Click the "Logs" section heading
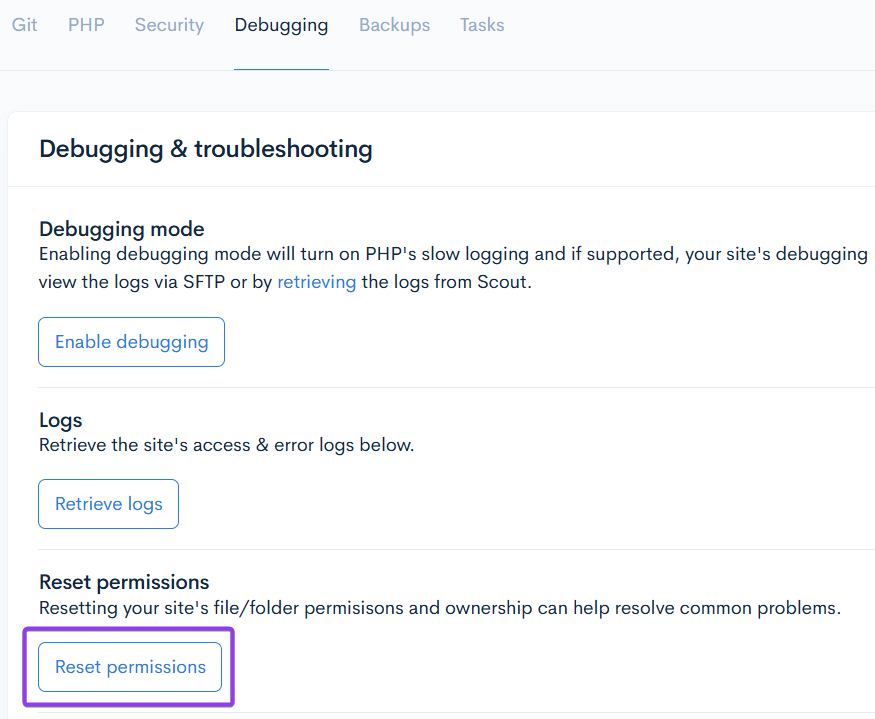Image resolution: width=875 pixels, height=719 pixels. (60, 420)
